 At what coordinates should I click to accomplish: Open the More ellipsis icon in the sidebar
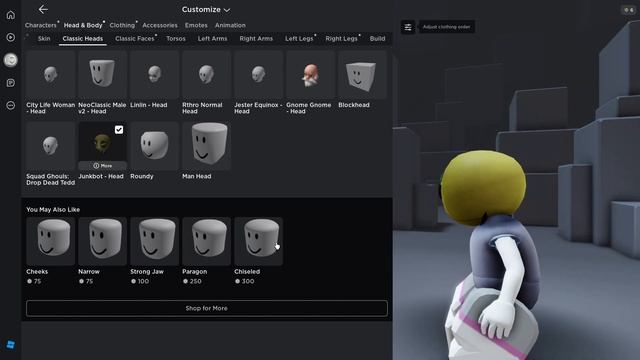(x=11, y=105)
